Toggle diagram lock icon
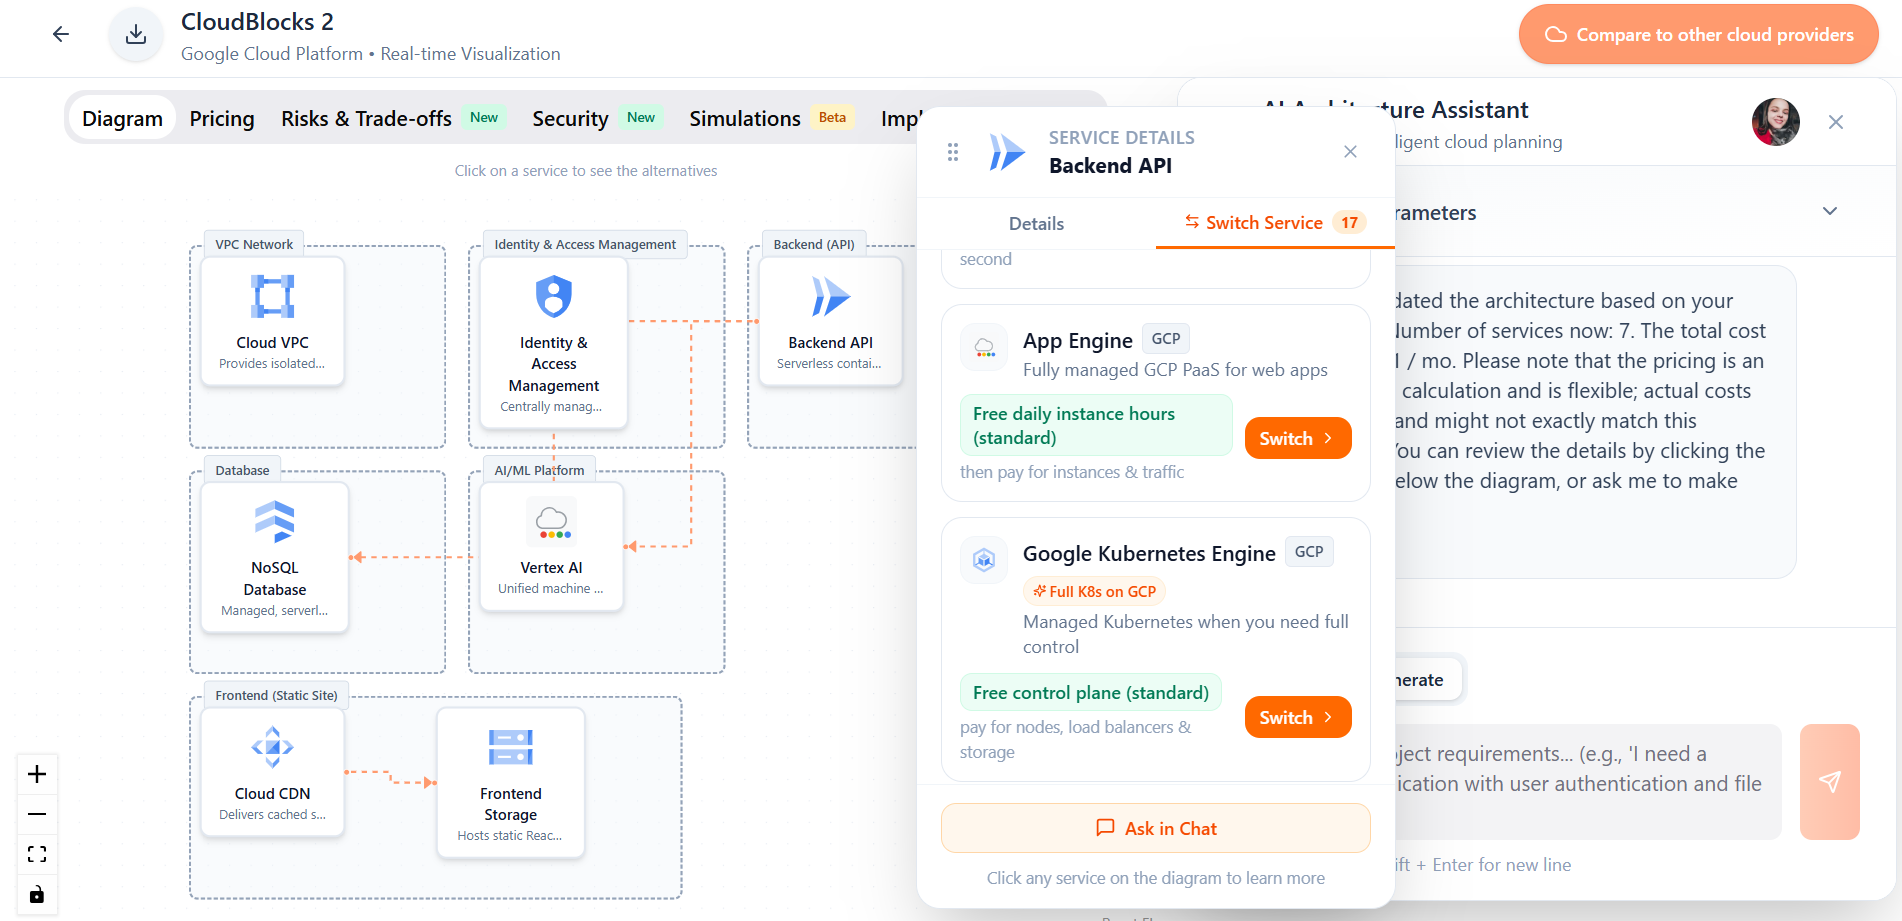The height and width of the screenshot is (921, 1902). [x=37, y=894]
